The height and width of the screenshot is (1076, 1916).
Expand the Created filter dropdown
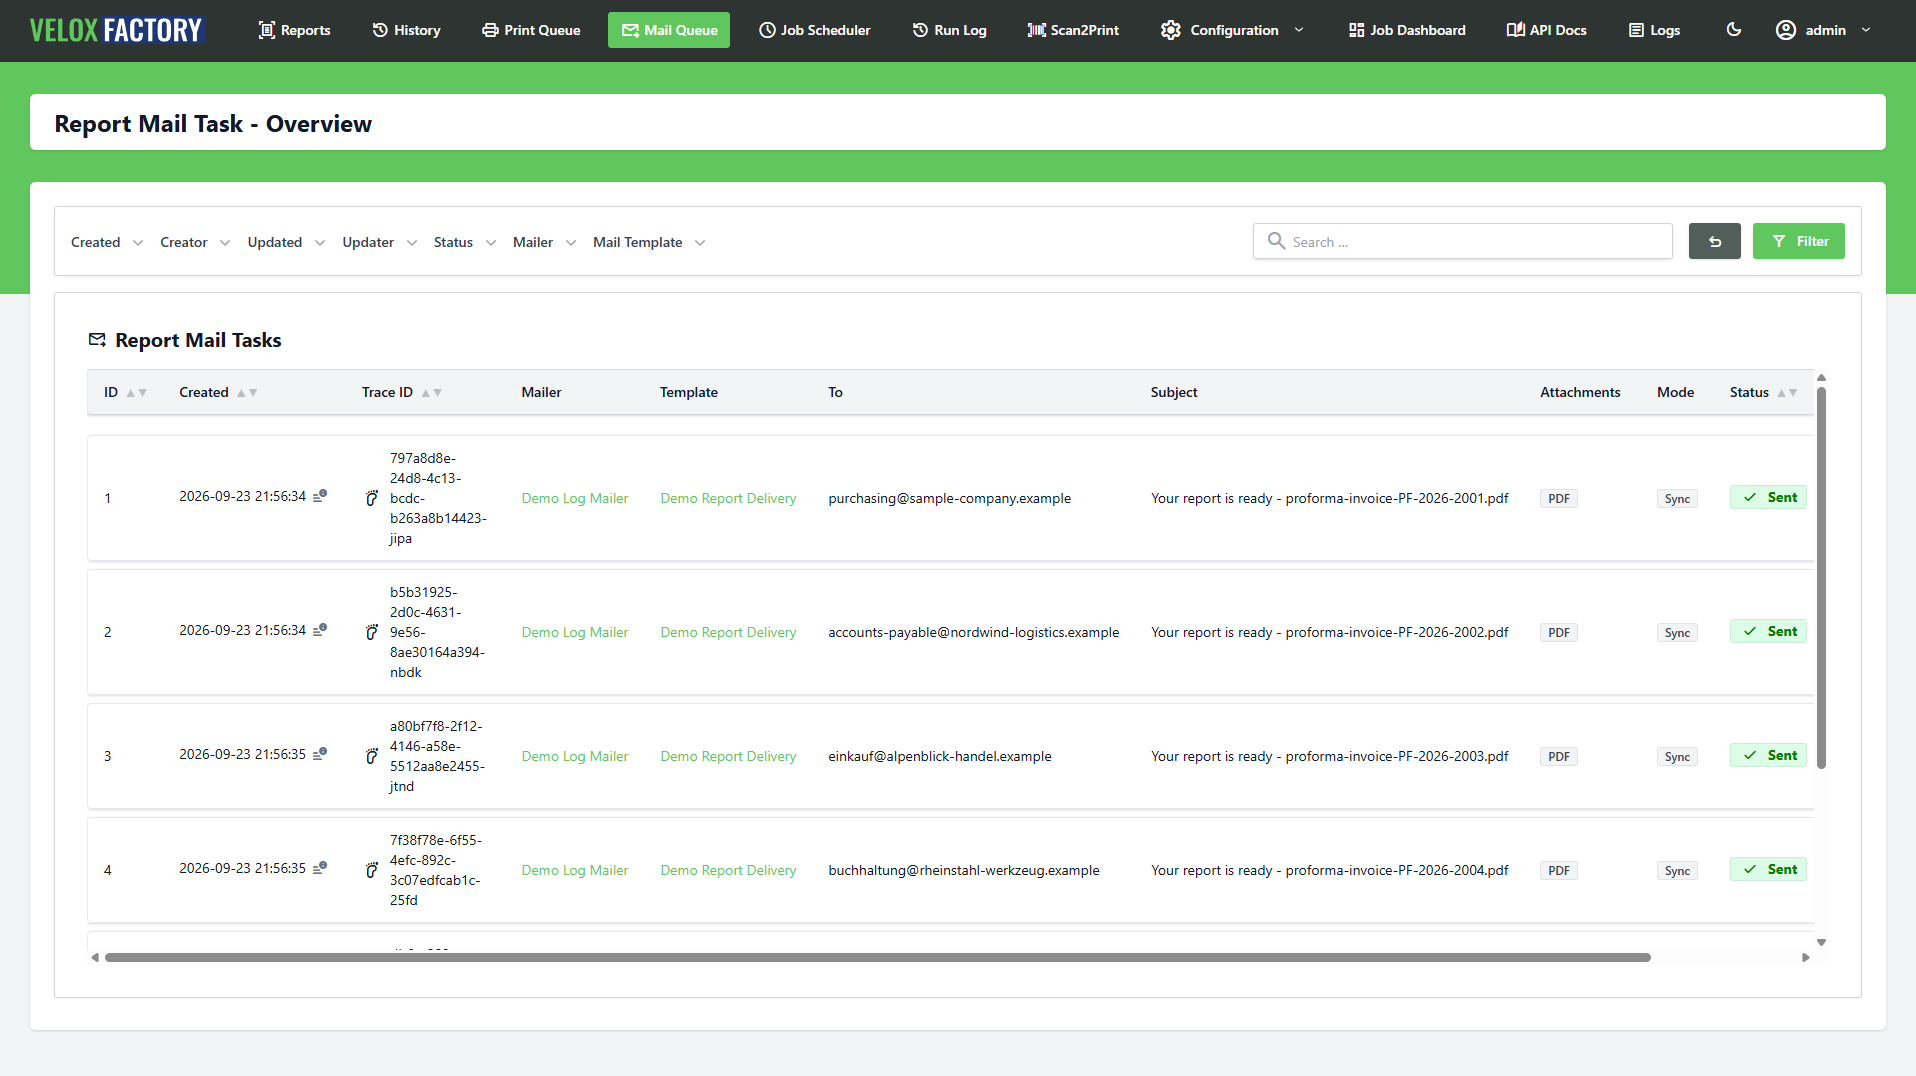pyautogui.click(x=107, y=242)
